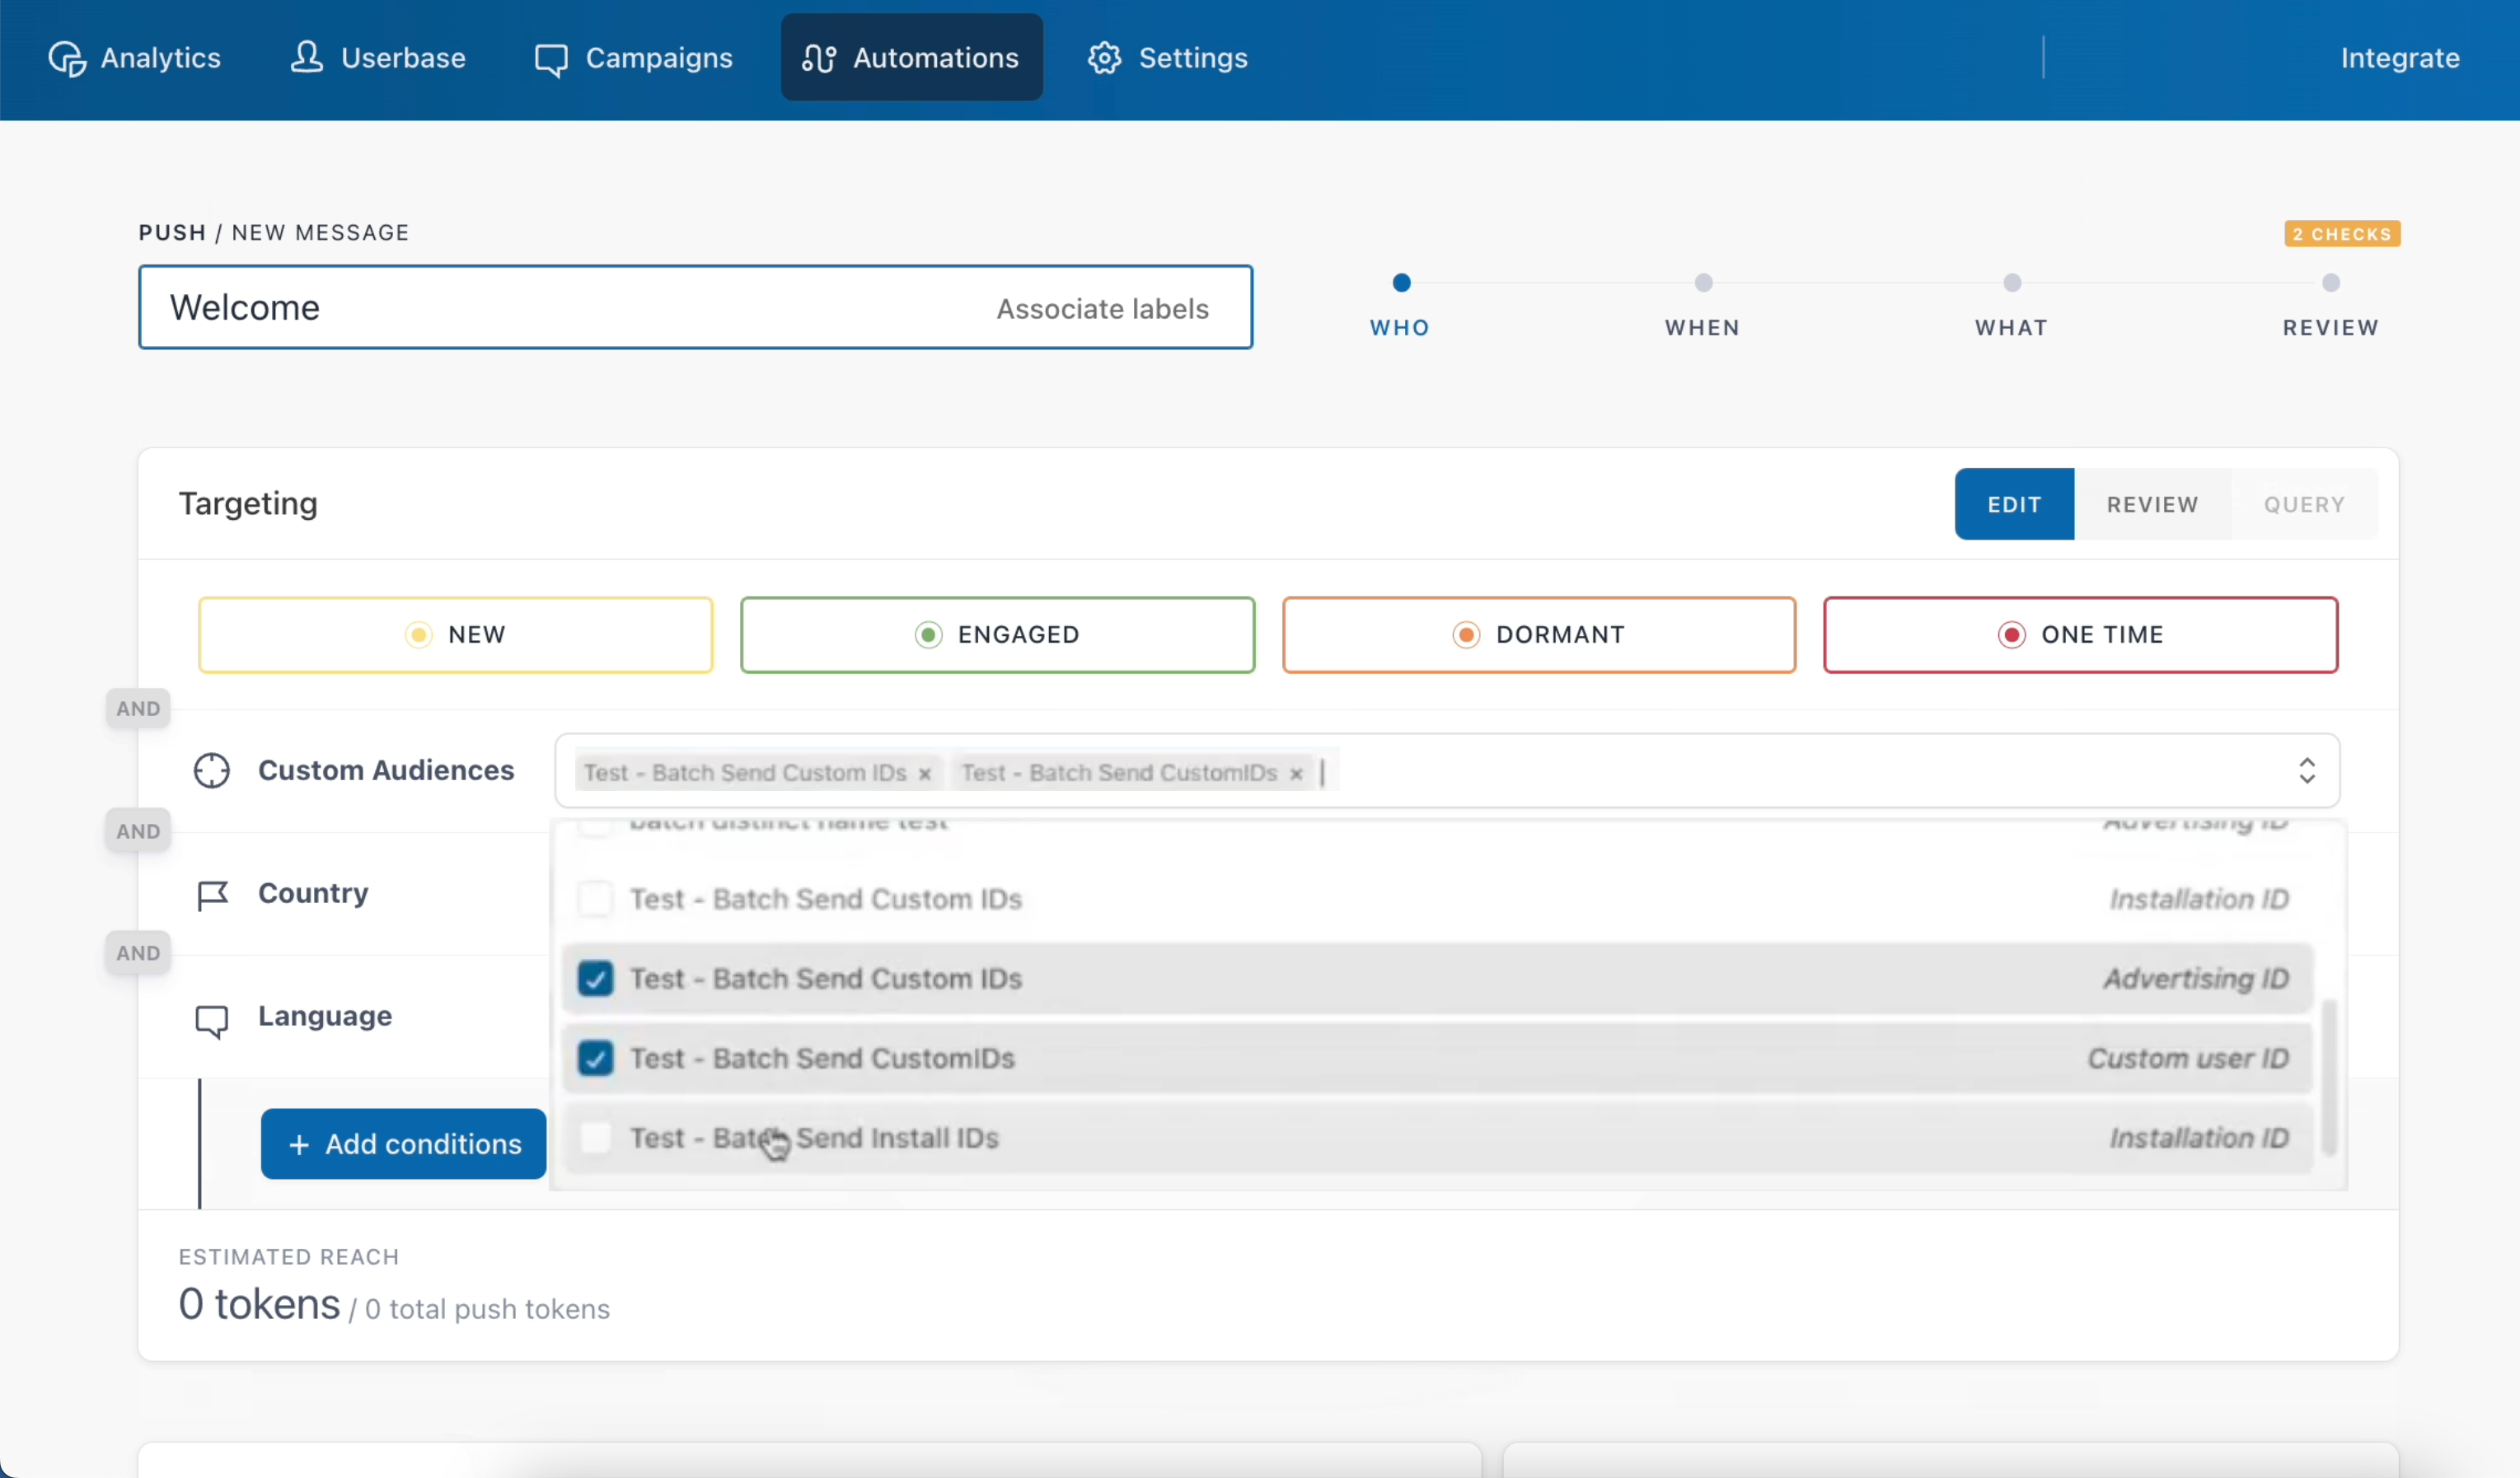Check Test - Batch Send Install IDs option
Screen dimensions: 2520x1478
coord(595,1138)
